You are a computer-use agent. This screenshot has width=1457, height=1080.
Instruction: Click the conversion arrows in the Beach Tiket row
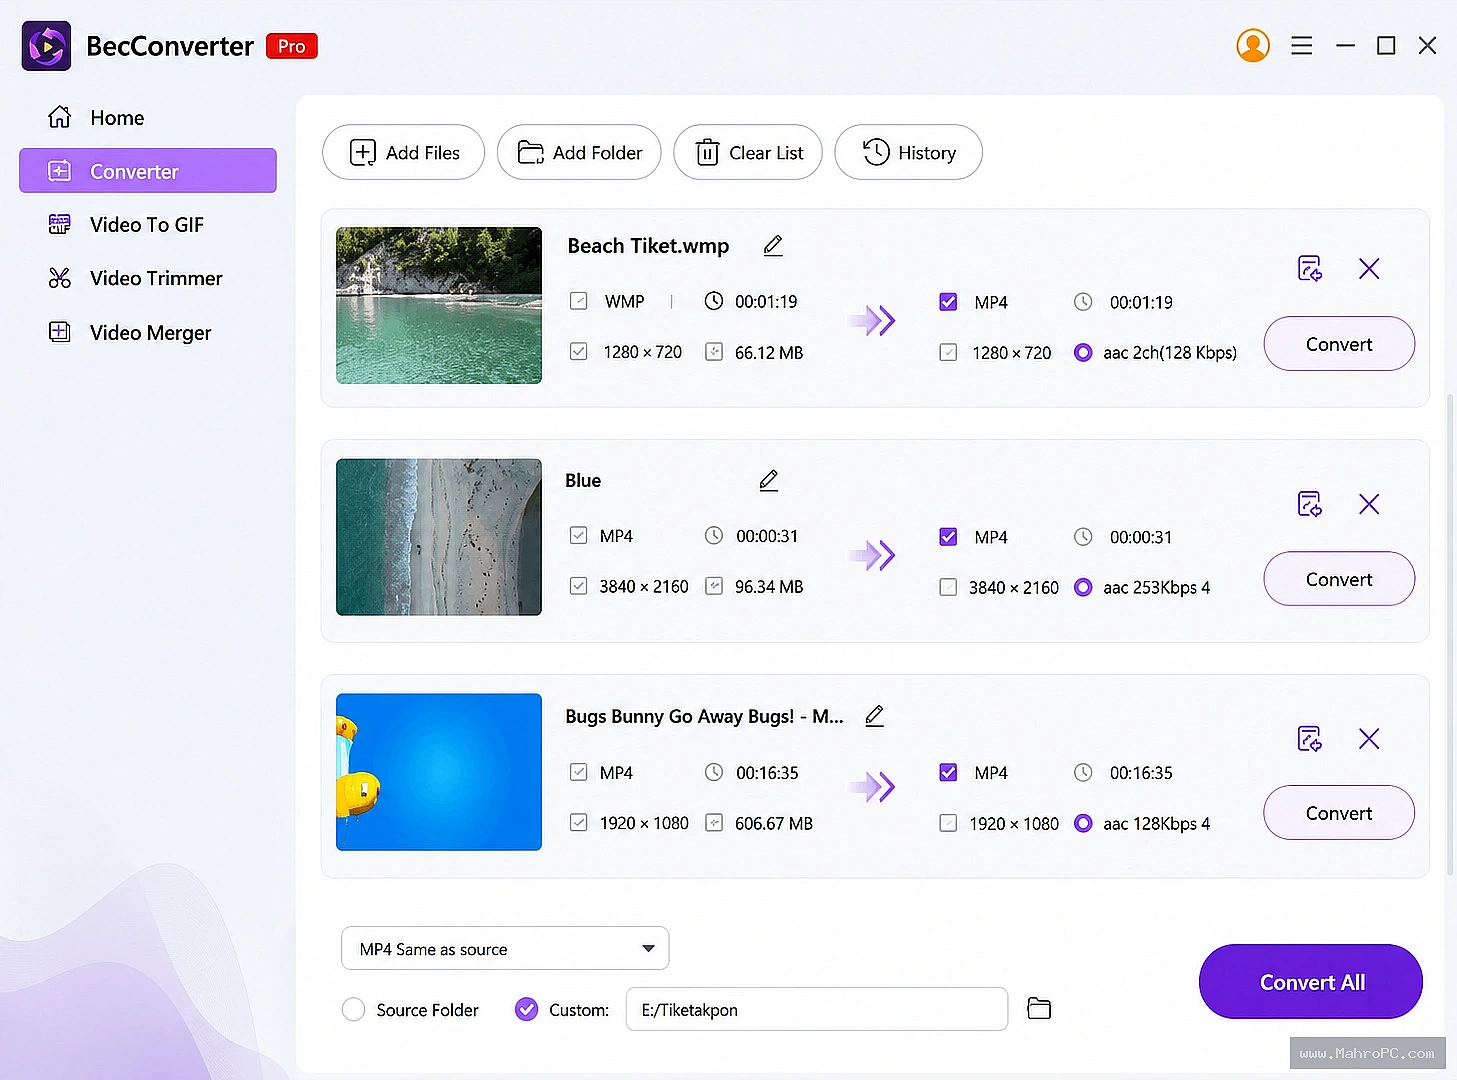click(x=872, y=321)
